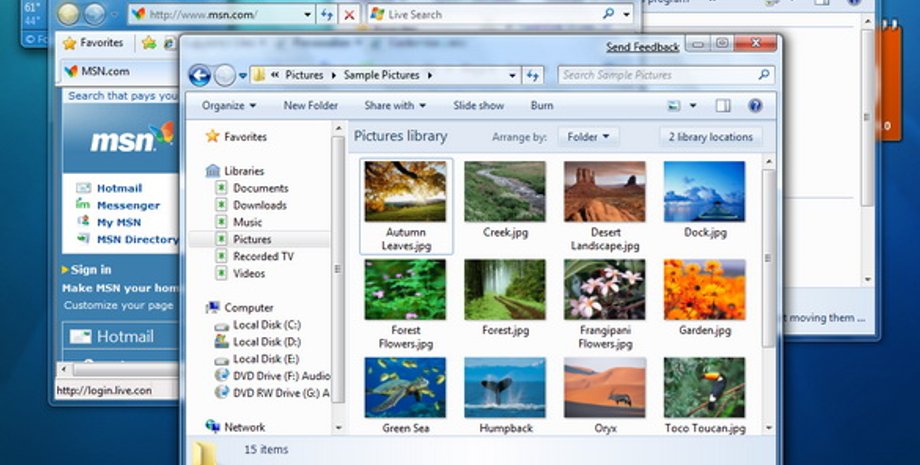Select the Desert Landscape.jpg thumbnail

point(604,191)
